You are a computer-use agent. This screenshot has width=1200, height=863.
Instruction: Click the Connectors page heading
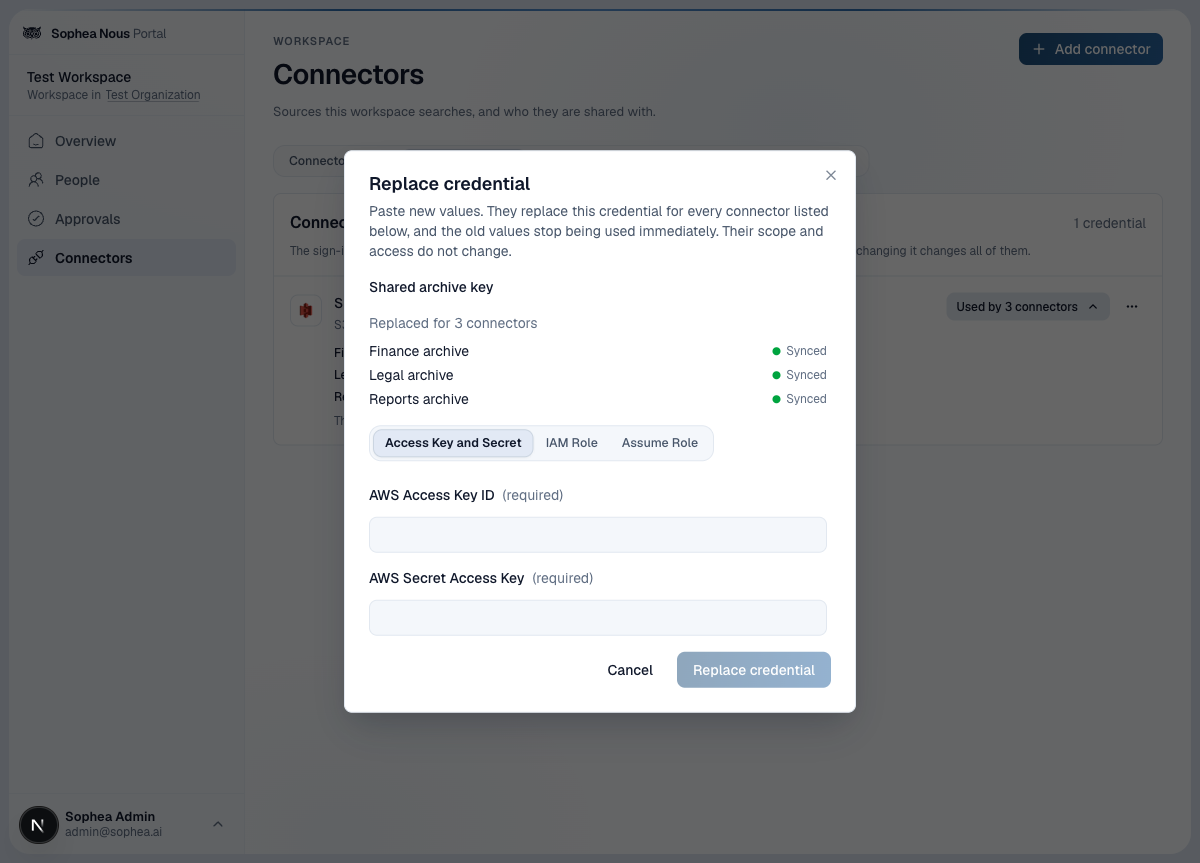point(348,74)
